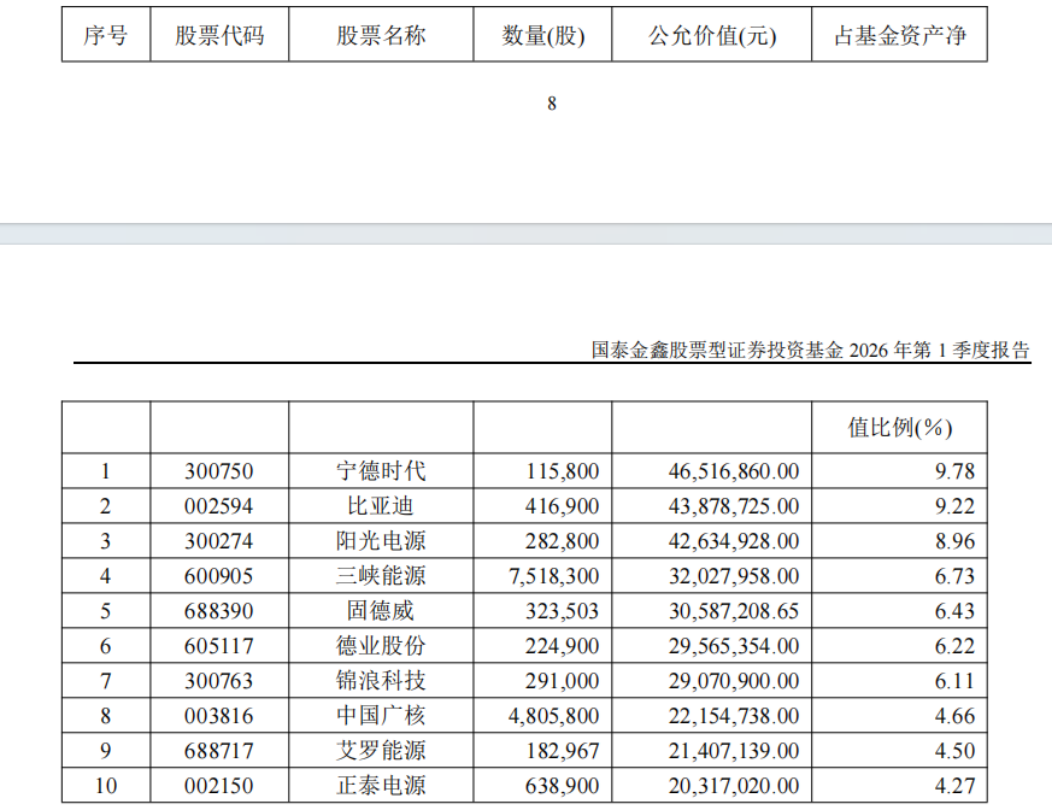Click stock name 阳光电源

click(x=381, y=541)
